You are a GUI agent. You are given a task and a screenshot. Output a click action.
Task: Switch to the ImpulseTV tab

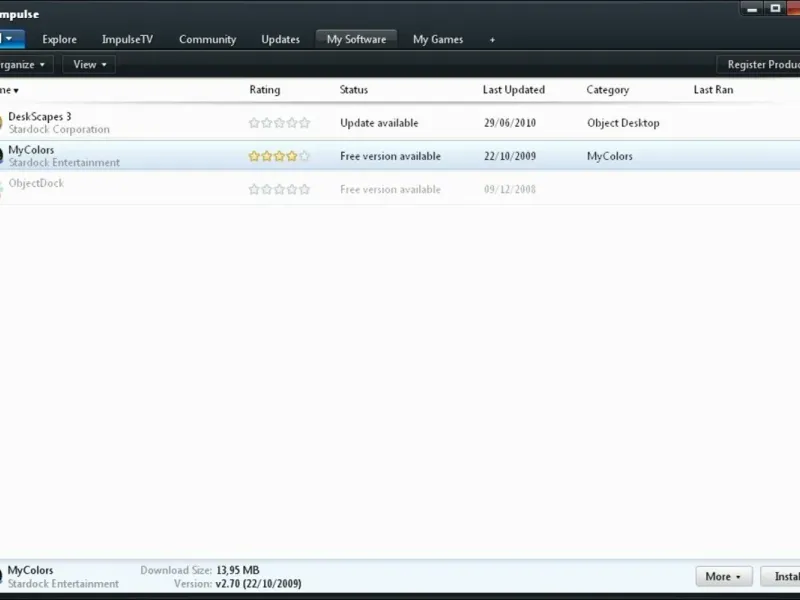coord(127,39)
